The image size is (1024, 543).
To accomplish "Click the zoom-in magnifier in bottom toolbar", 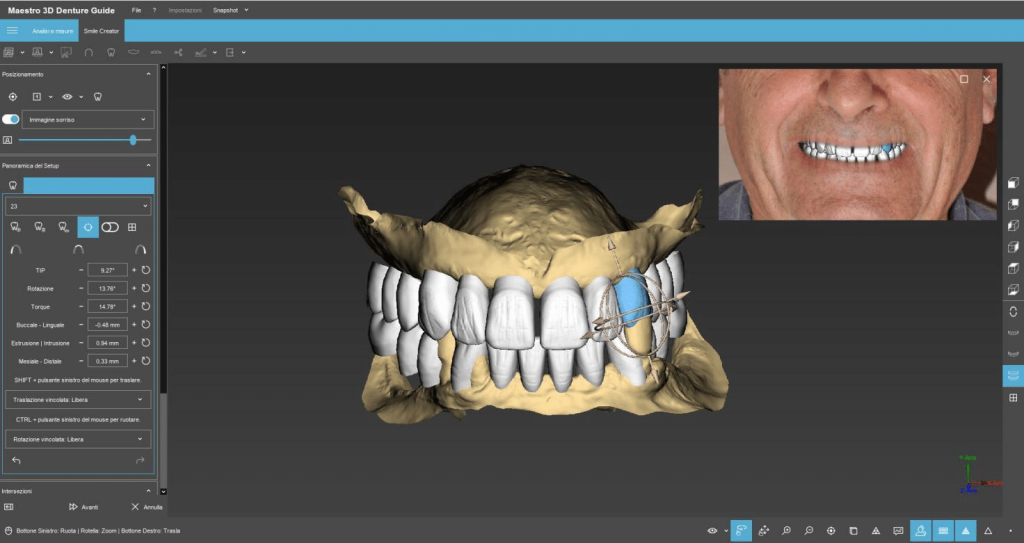I will (x=787, y=530).
